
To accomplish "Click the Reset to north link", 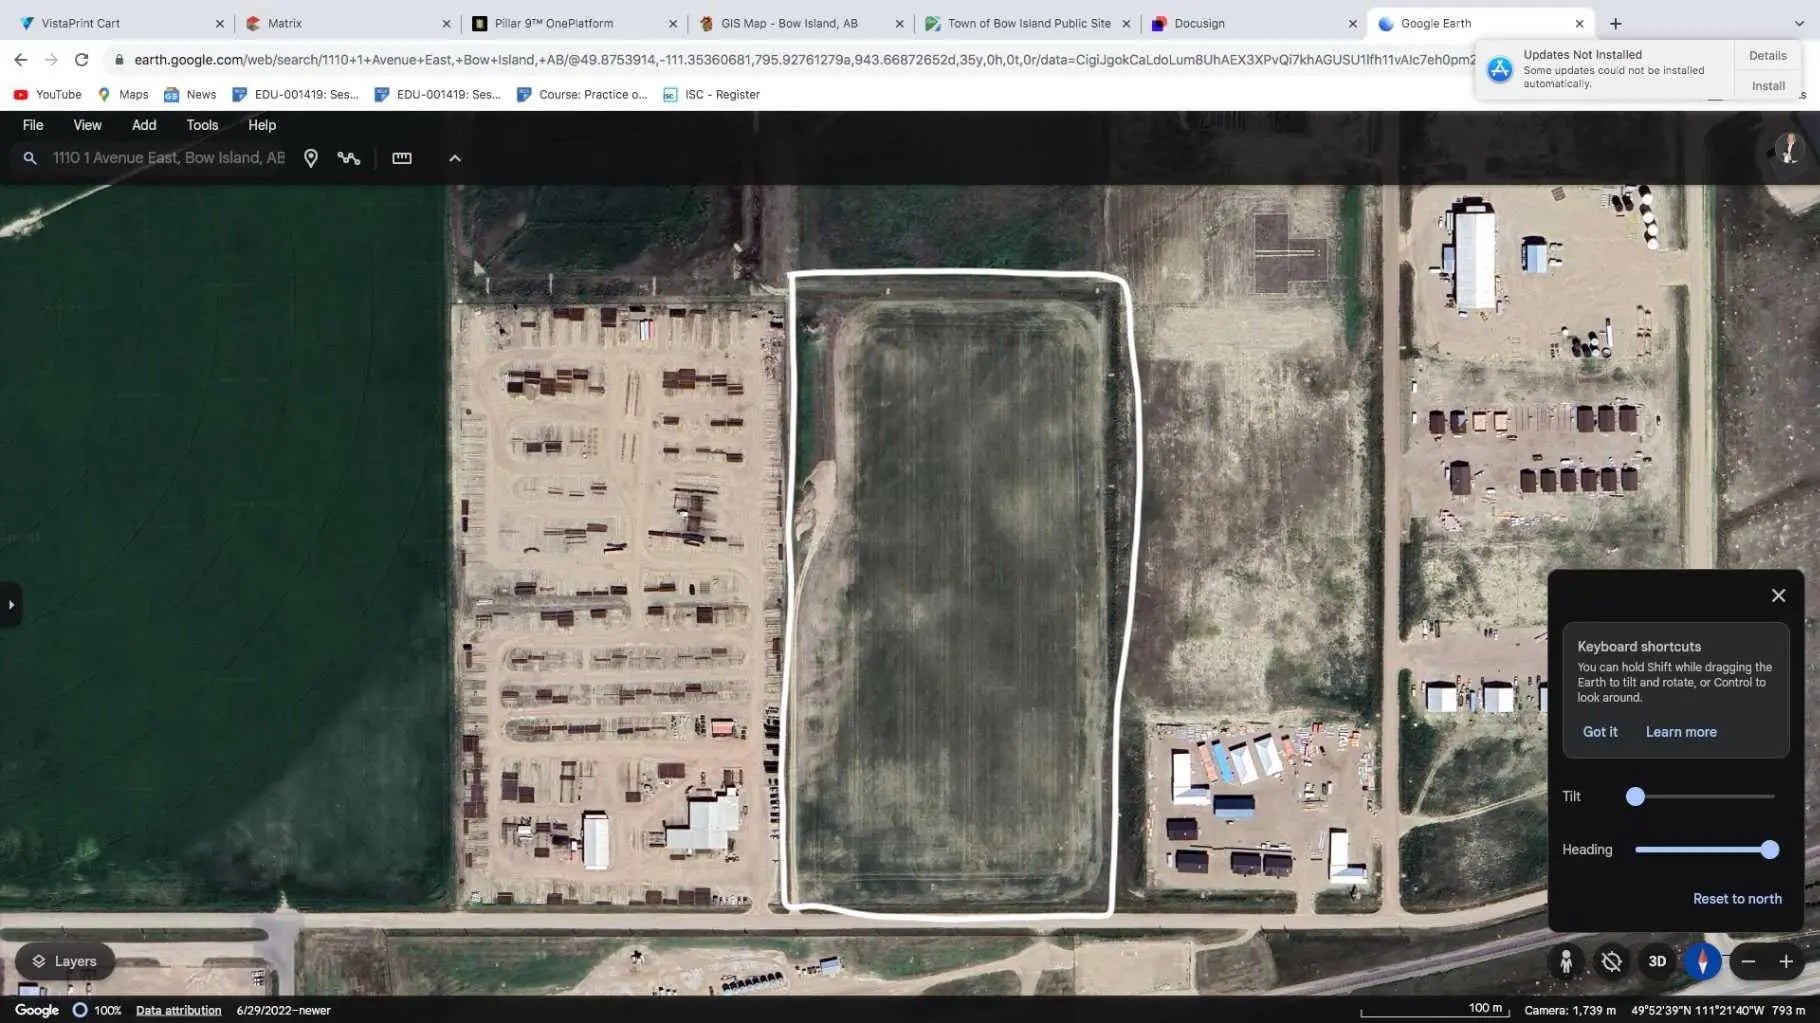I will pyautogui.click(x=1737, y=899).
